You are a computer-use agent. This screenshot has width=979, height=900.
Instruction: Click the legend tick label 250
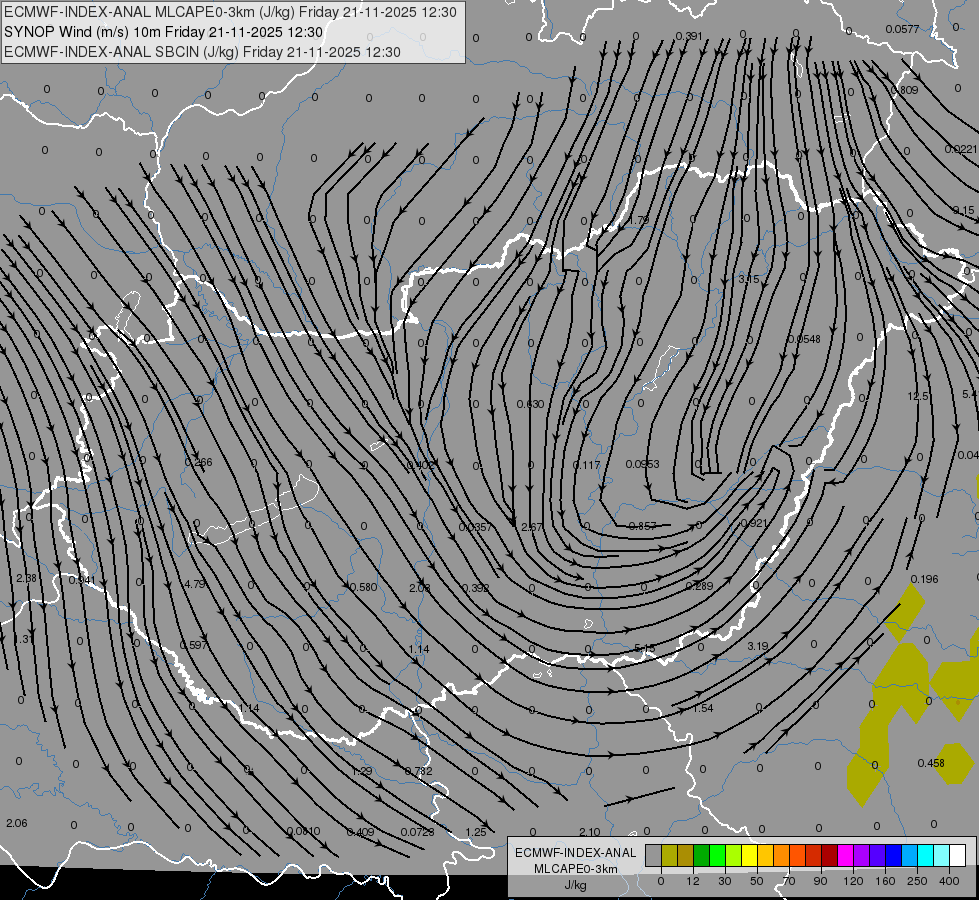coord(917,881)
